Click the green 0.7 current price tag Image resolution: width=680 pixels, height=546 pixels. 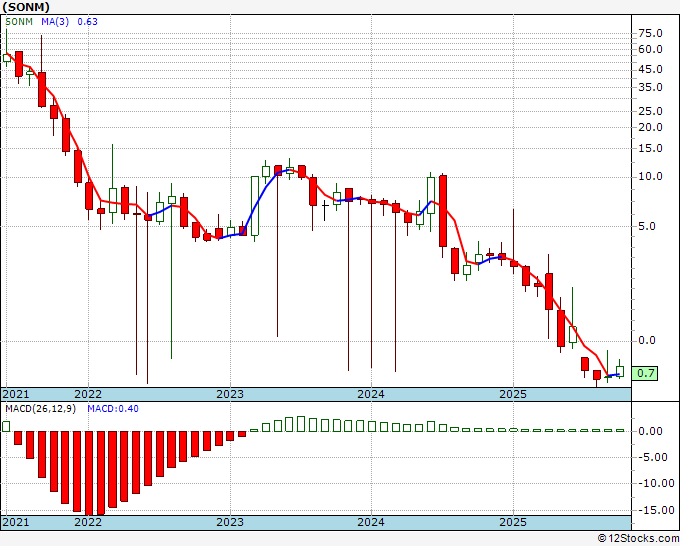coord(645,373)
